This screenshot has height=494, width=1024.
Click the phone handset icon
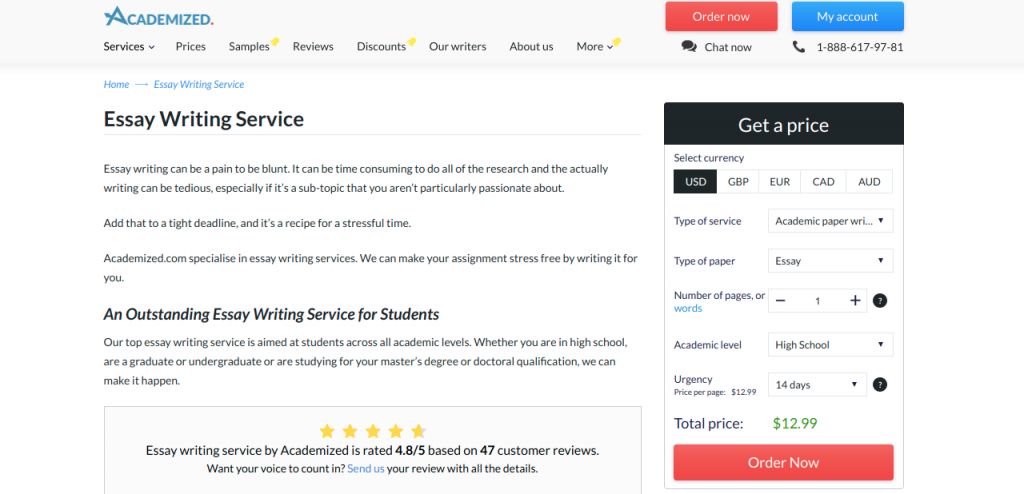click(799, 47)
